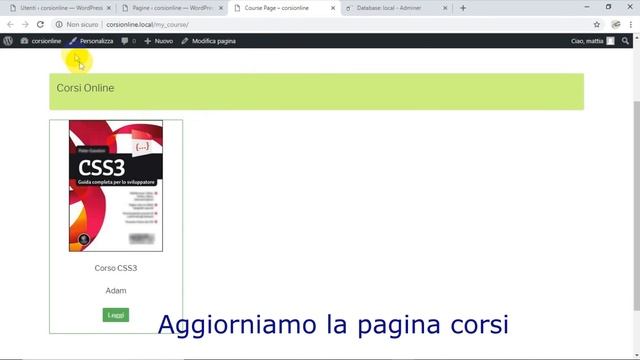Viewport: 640px width, 360px height.
Task: Open the Nuovo new-content menu
Action: (158, 41)
